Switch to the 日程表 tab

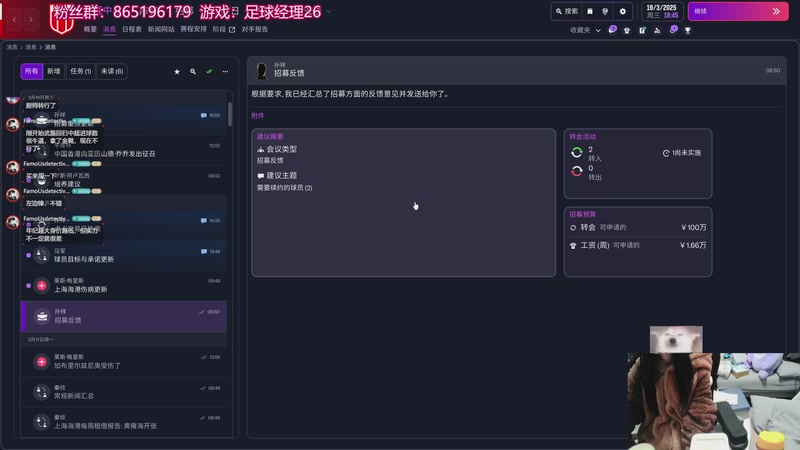click(x=132, y=29)
